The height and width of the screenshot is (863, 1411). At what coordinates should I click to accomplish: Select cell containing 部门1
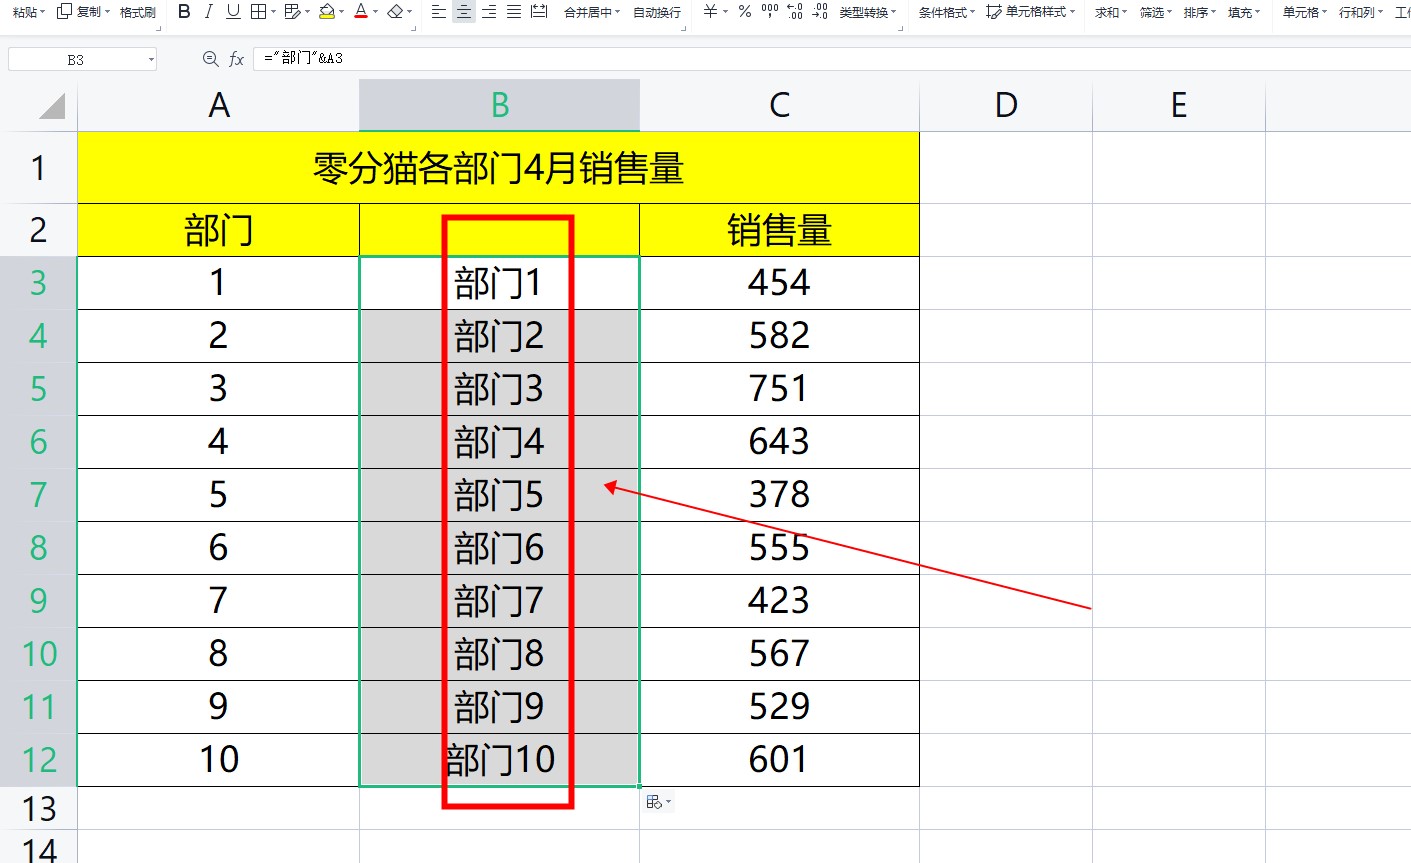click(x=499, y=283)
